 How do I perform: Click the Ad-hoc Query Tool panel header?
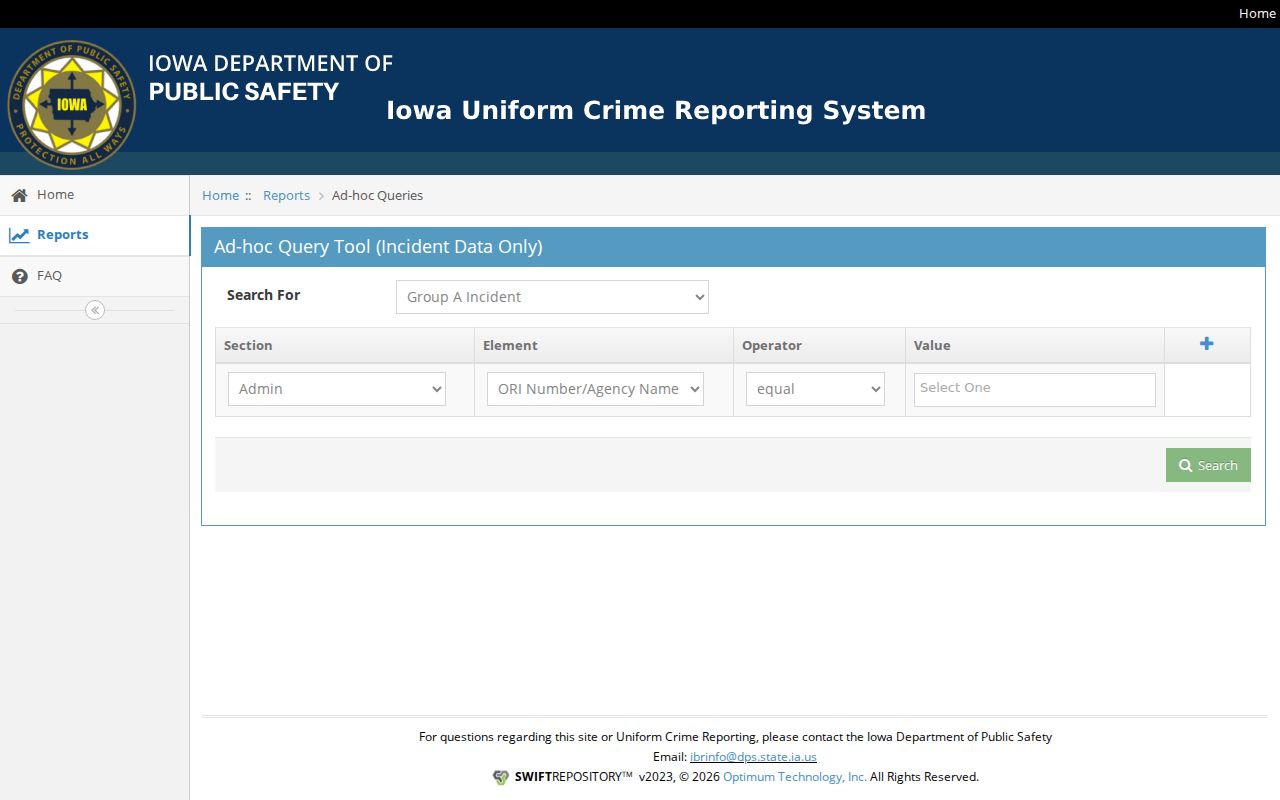pyautogui.click(x=733, y=247)
